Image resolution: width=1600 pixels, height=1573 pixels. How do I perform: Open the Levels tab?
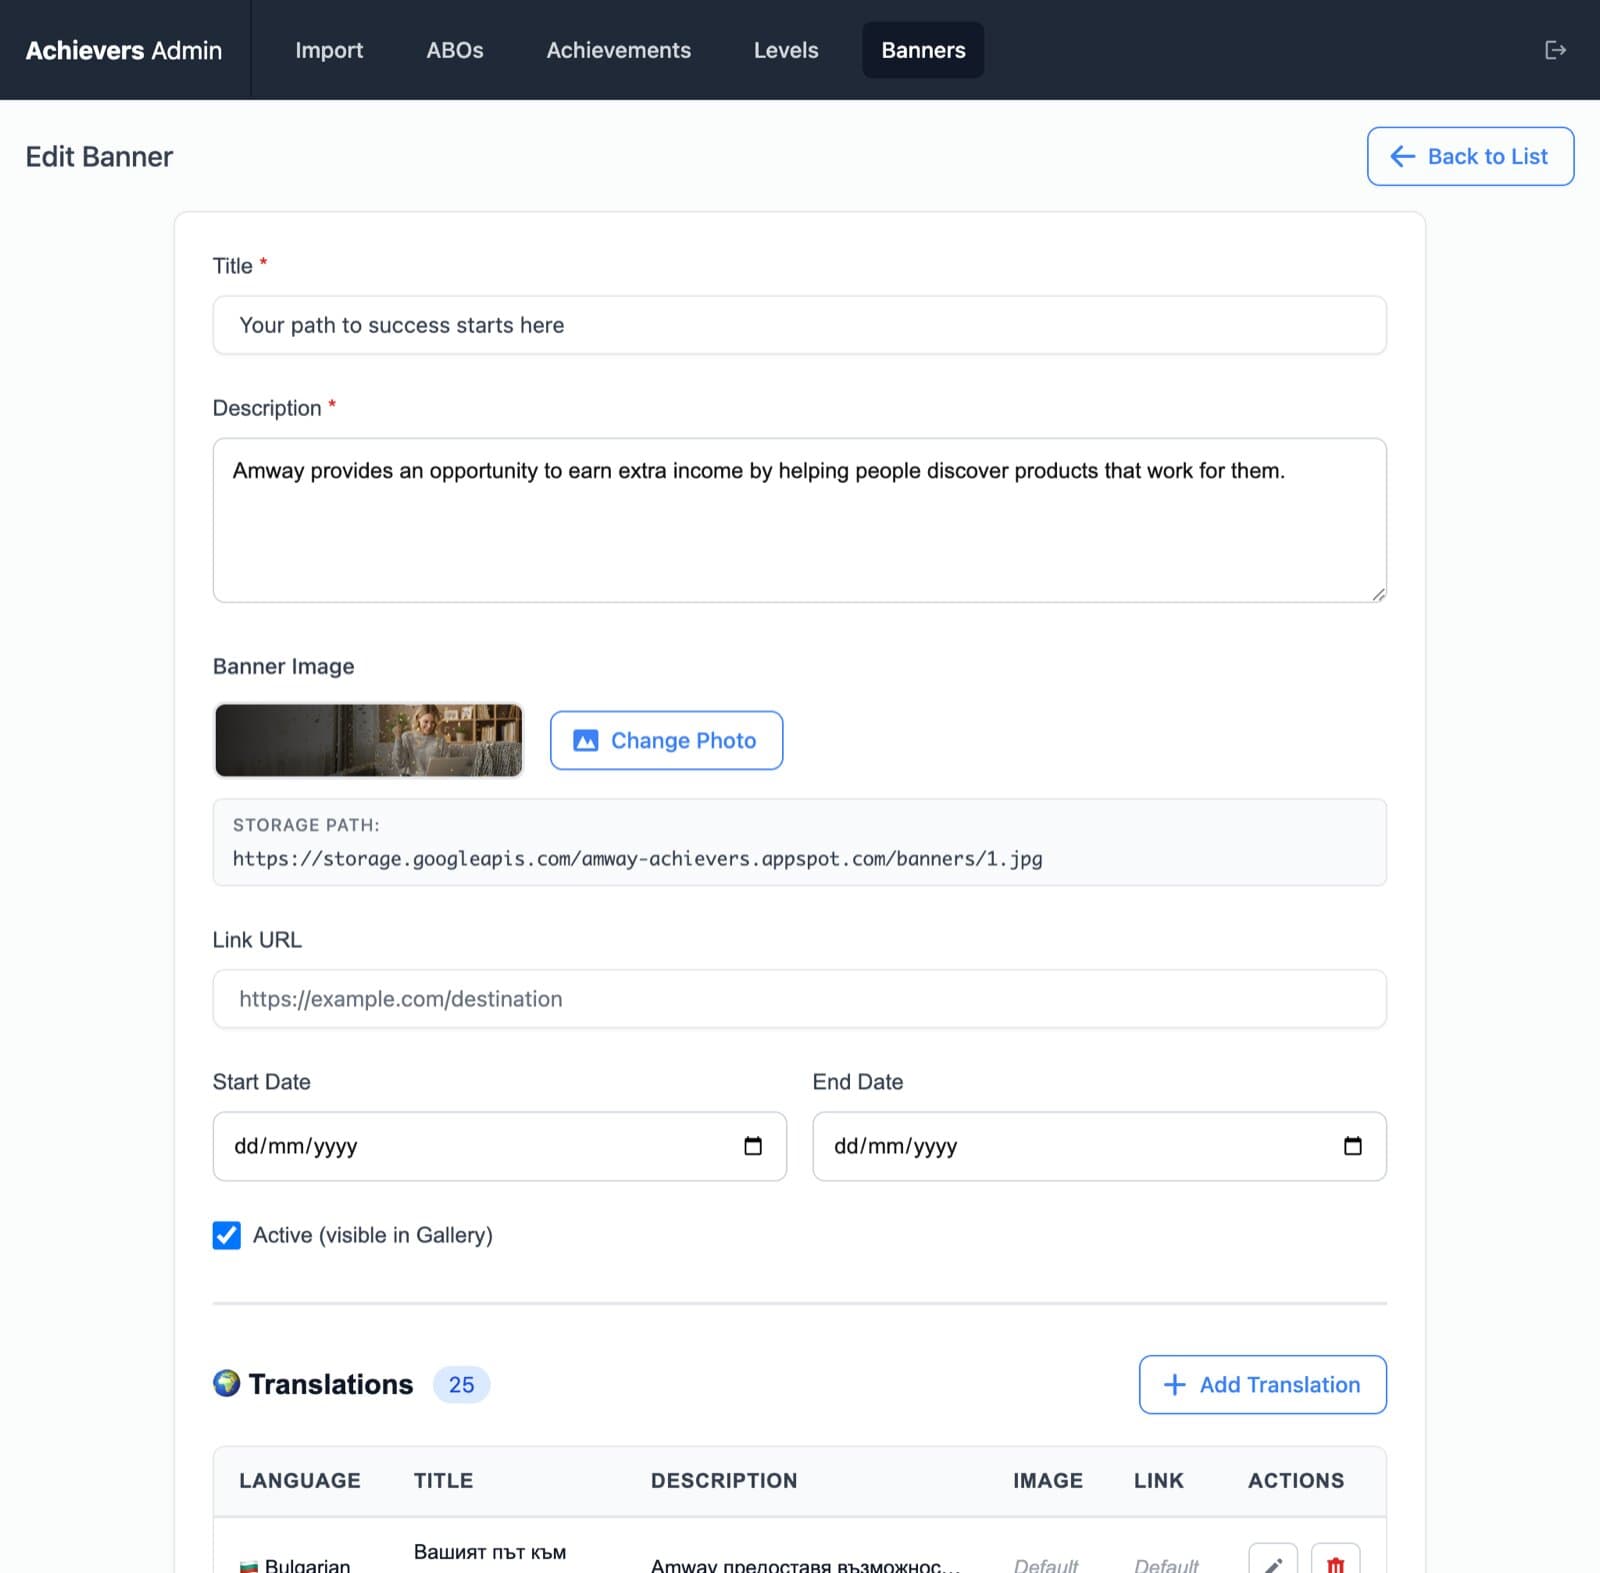tap(786, 50)
